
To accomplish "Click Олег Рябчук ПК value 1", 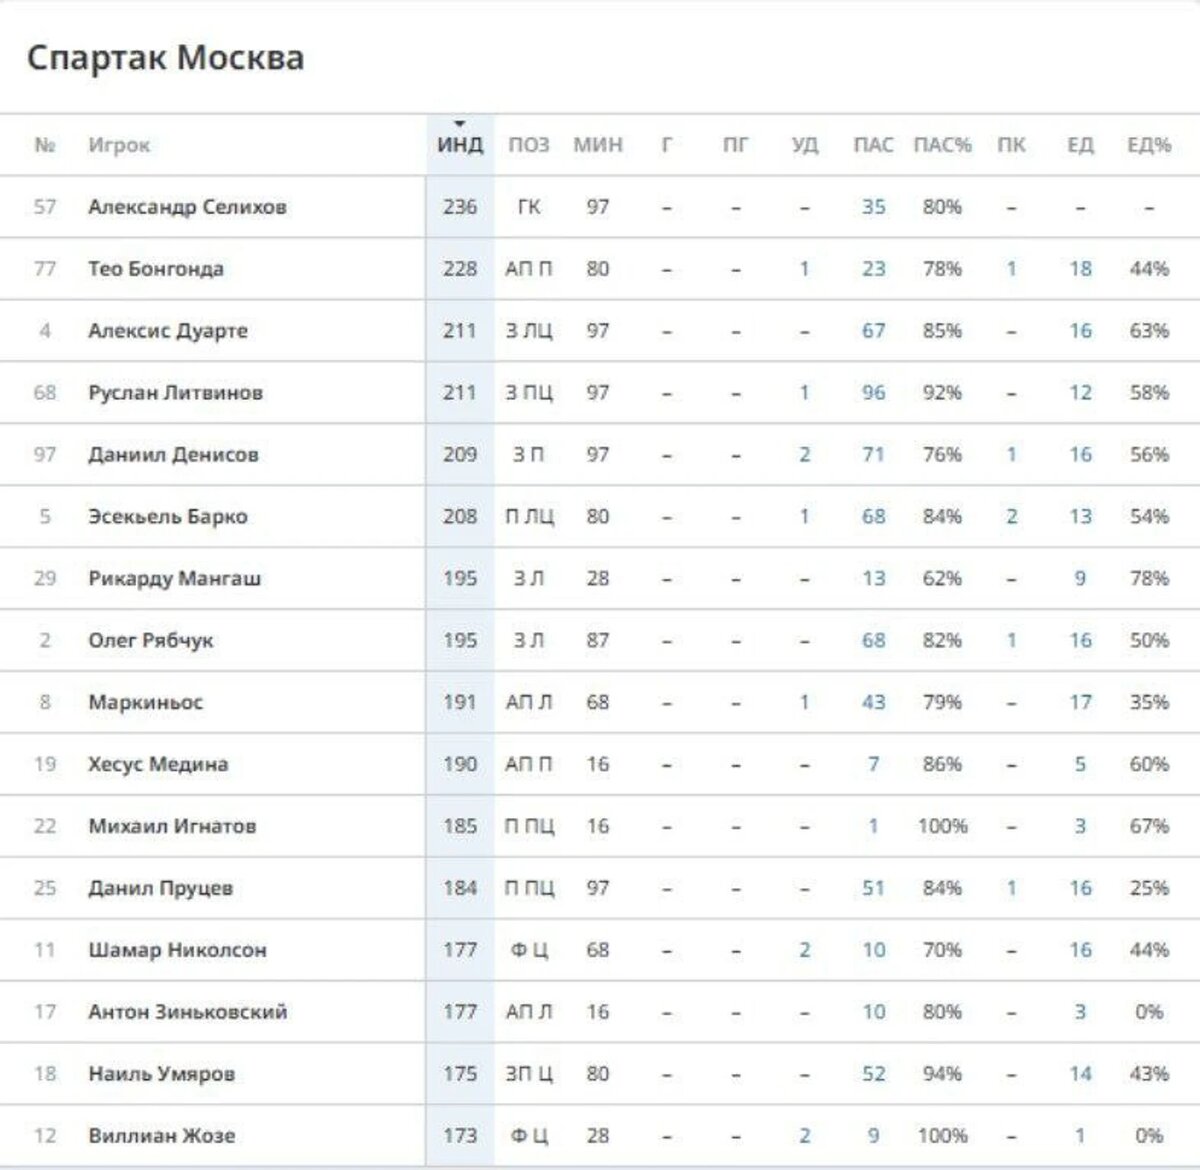I will click(1011, 641).
